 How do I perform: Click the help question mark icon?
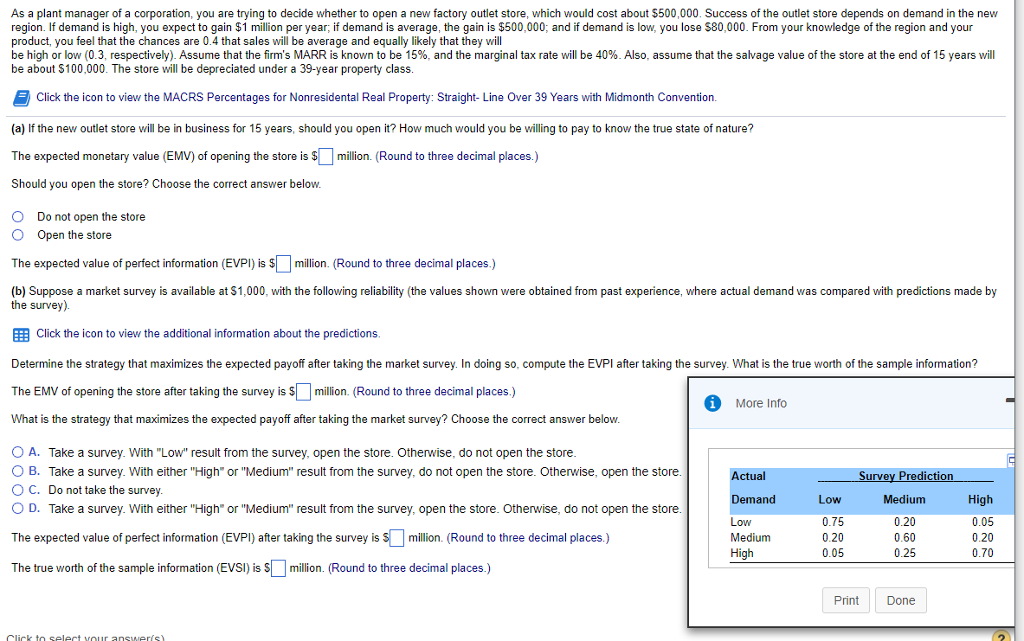[x=1001, y=636]
